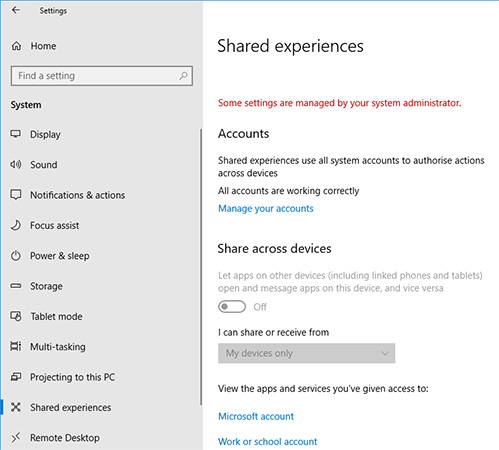Go to Storage settings

click(x=46, y=286)
